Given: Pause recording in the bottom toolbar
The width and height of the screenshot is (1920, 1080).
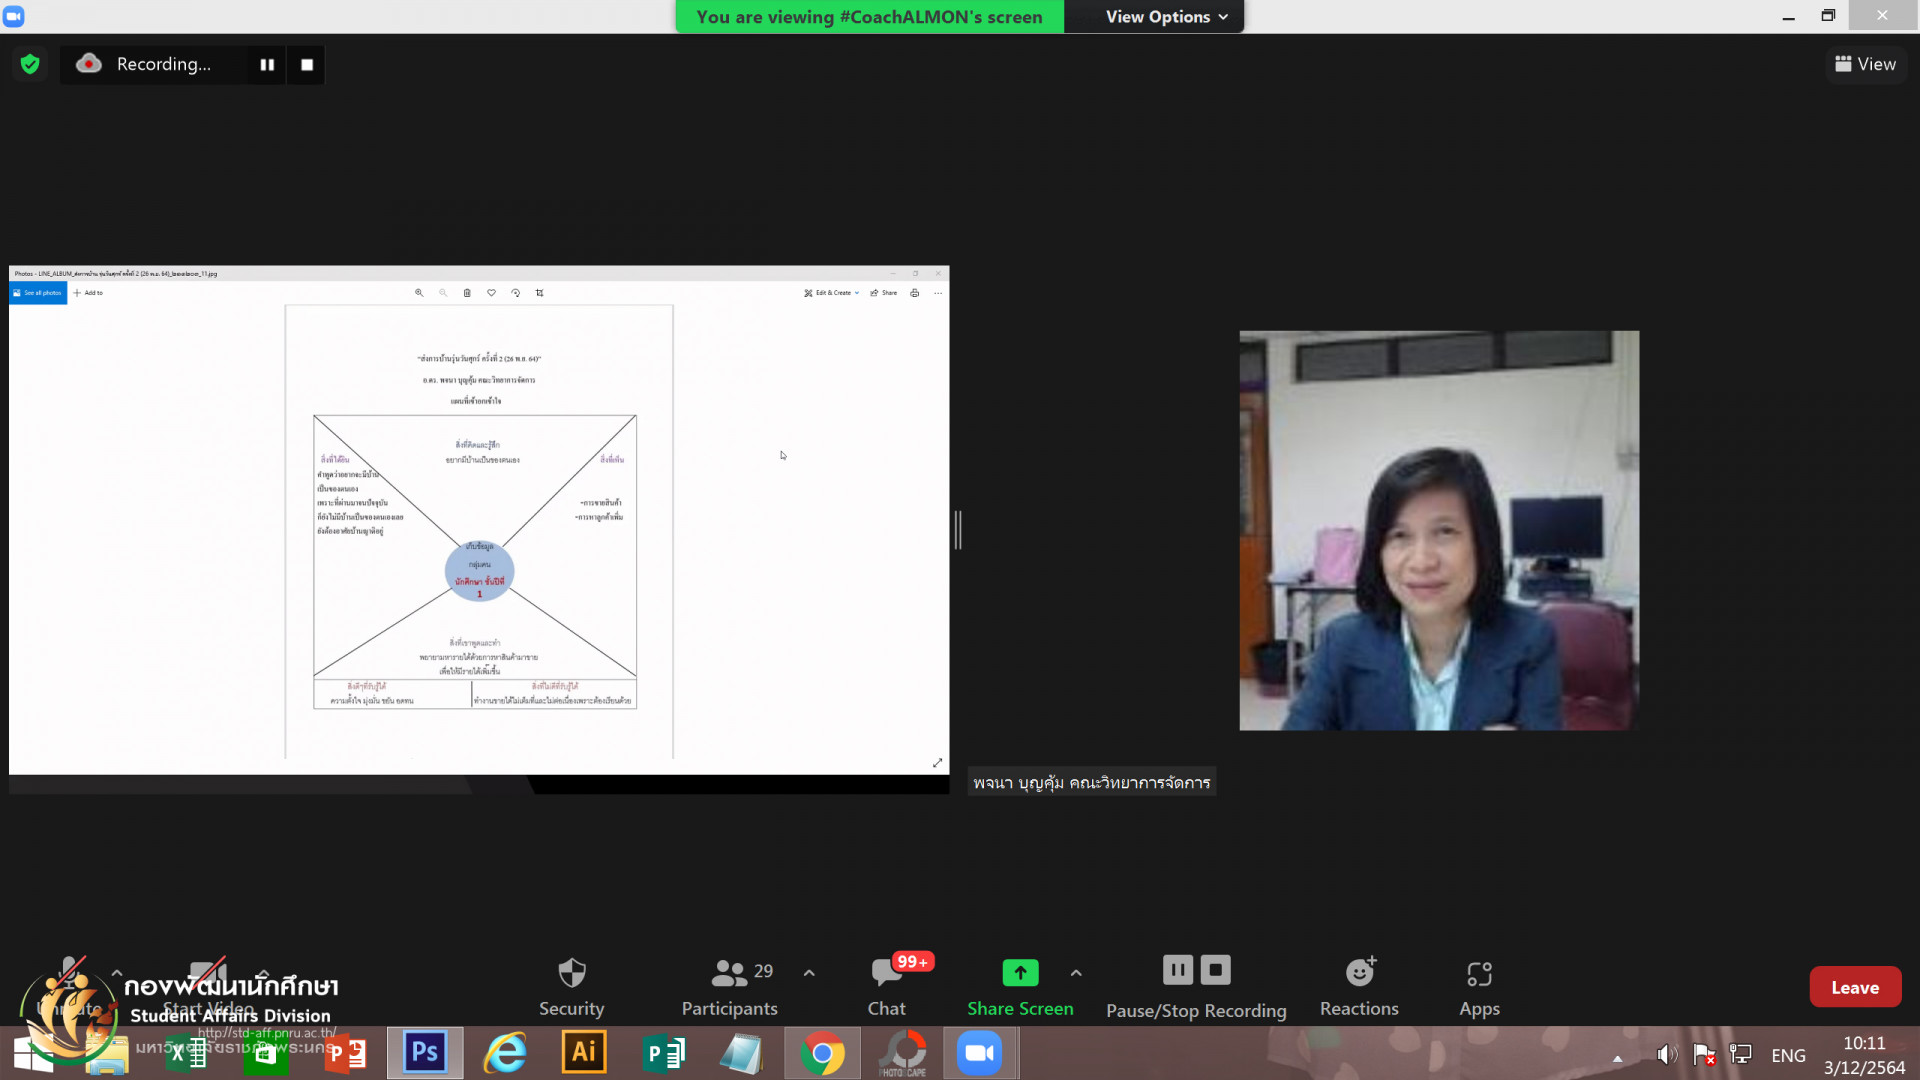Looking at the screenshot, I should pos(1178,970).
